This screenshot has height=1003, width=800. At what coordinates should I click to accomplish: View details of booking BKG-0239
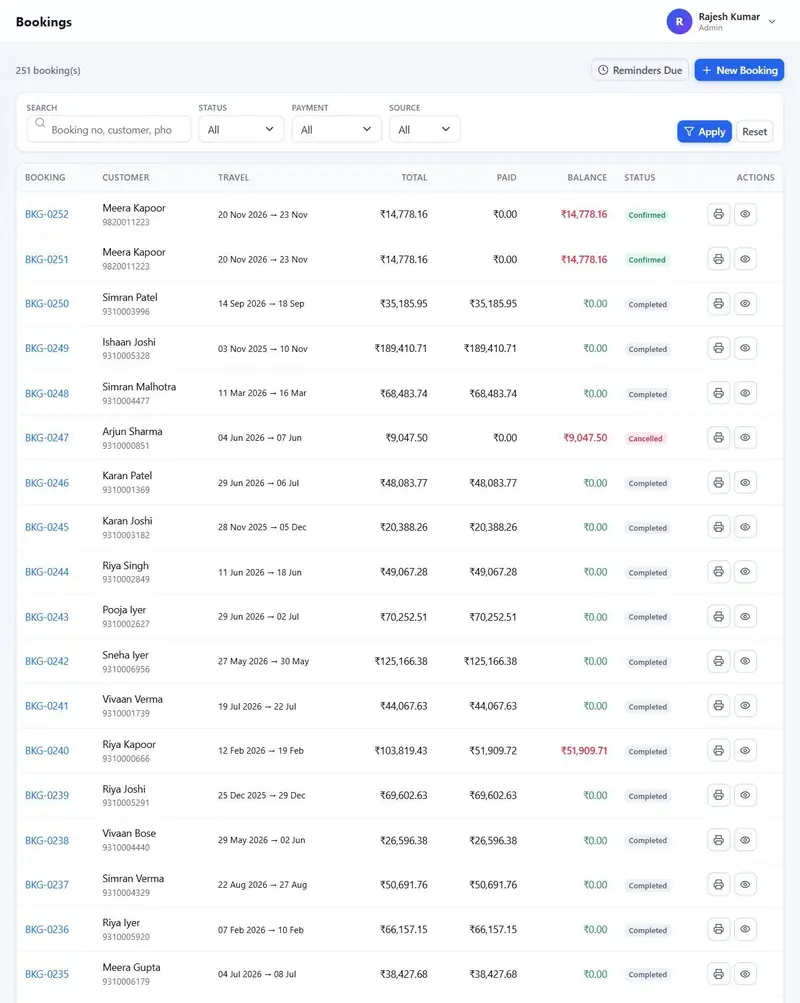[745, 795]
